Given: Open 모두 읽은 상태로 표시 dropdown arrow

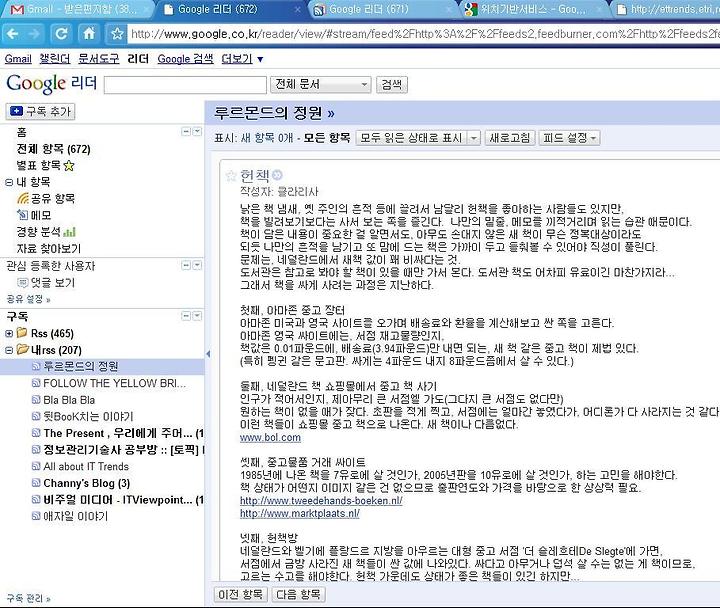Looking at the screenshot, I should [473, 138].
